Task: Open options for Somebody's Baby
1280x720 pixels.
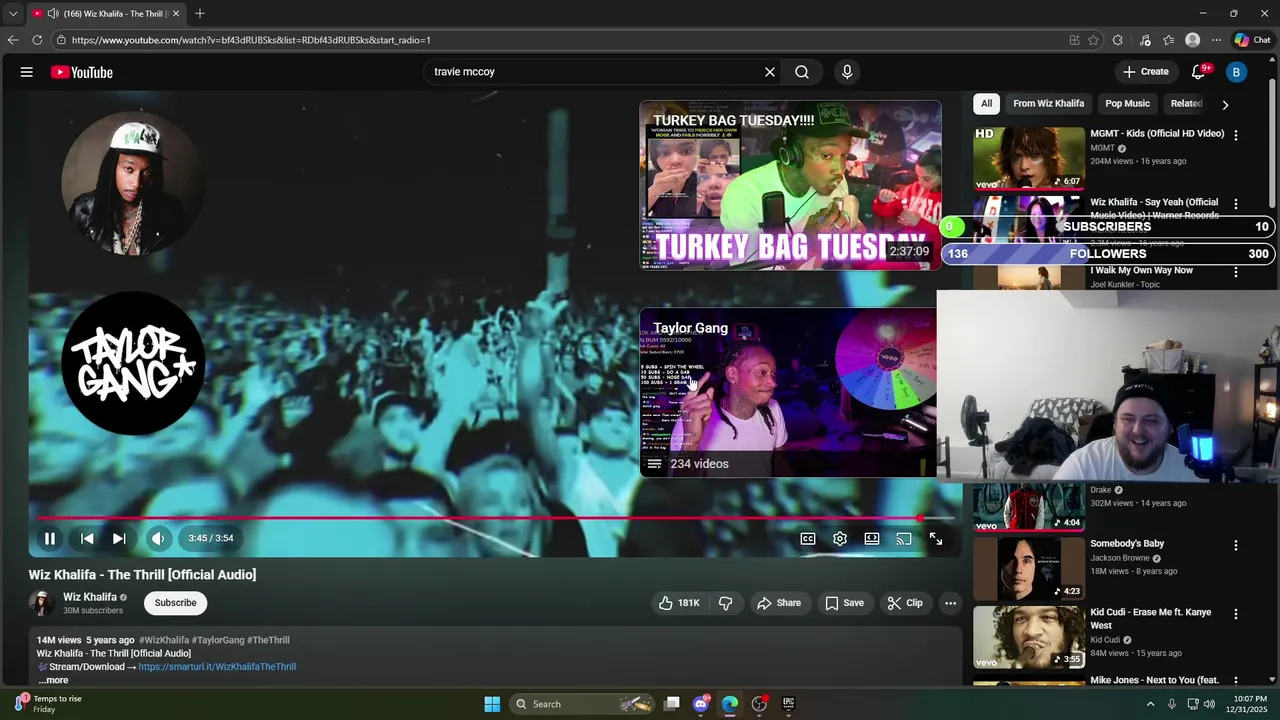Action: point(1236,545)
